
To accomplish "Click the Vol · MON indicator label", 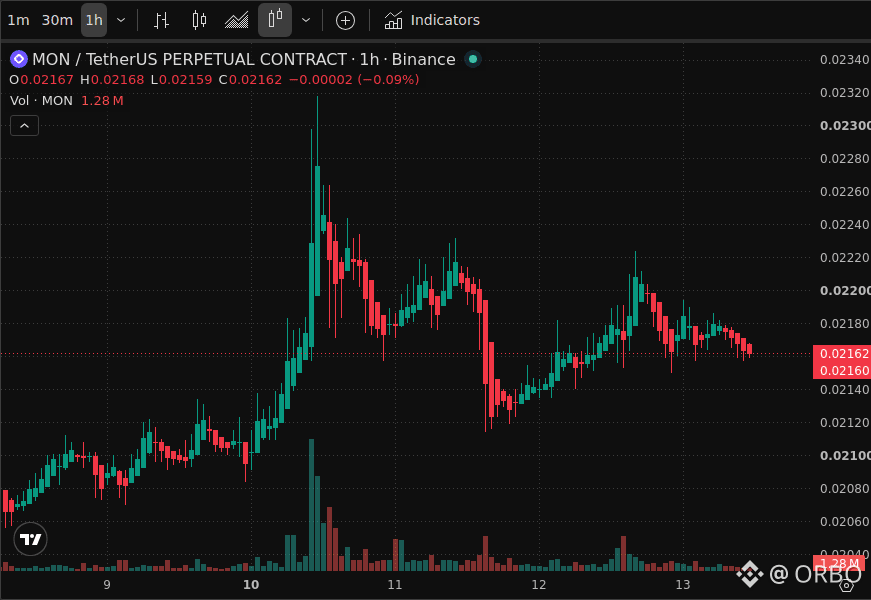I will pos(41,101).
